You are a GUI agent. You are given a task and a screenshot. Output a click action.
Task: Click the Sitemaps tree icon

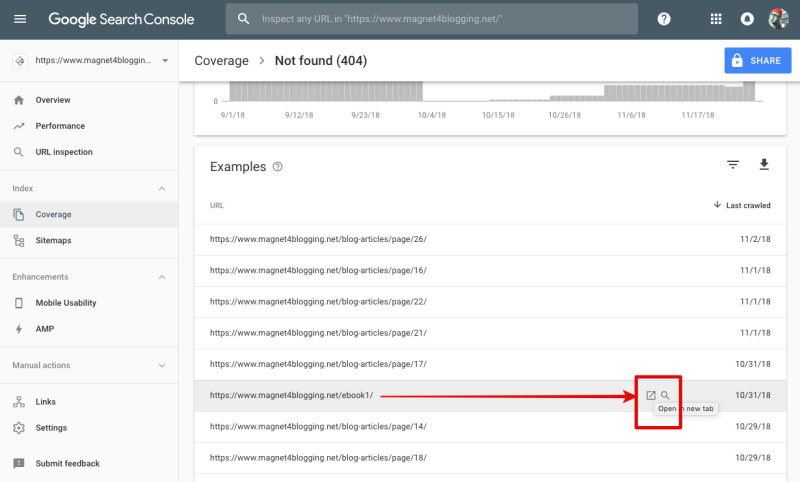click(x=19, y=241)
